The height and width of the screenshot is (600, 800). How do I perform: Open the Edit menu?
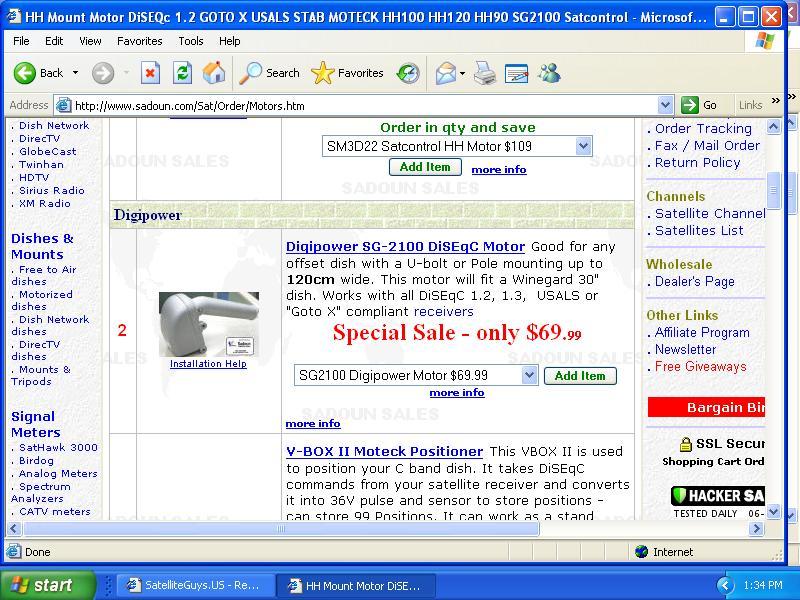pyautogui.click(x=54, y=41)
